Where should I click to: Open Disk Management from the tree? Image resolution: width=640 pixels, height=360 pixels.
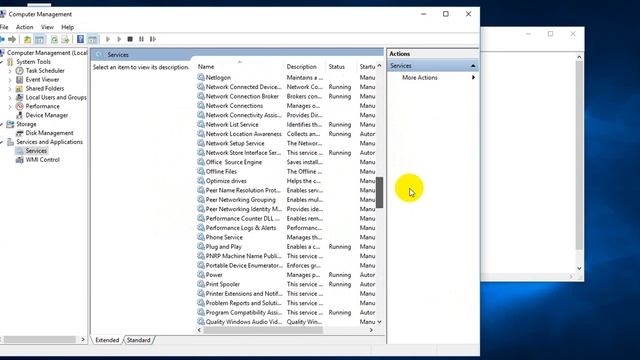49,133
